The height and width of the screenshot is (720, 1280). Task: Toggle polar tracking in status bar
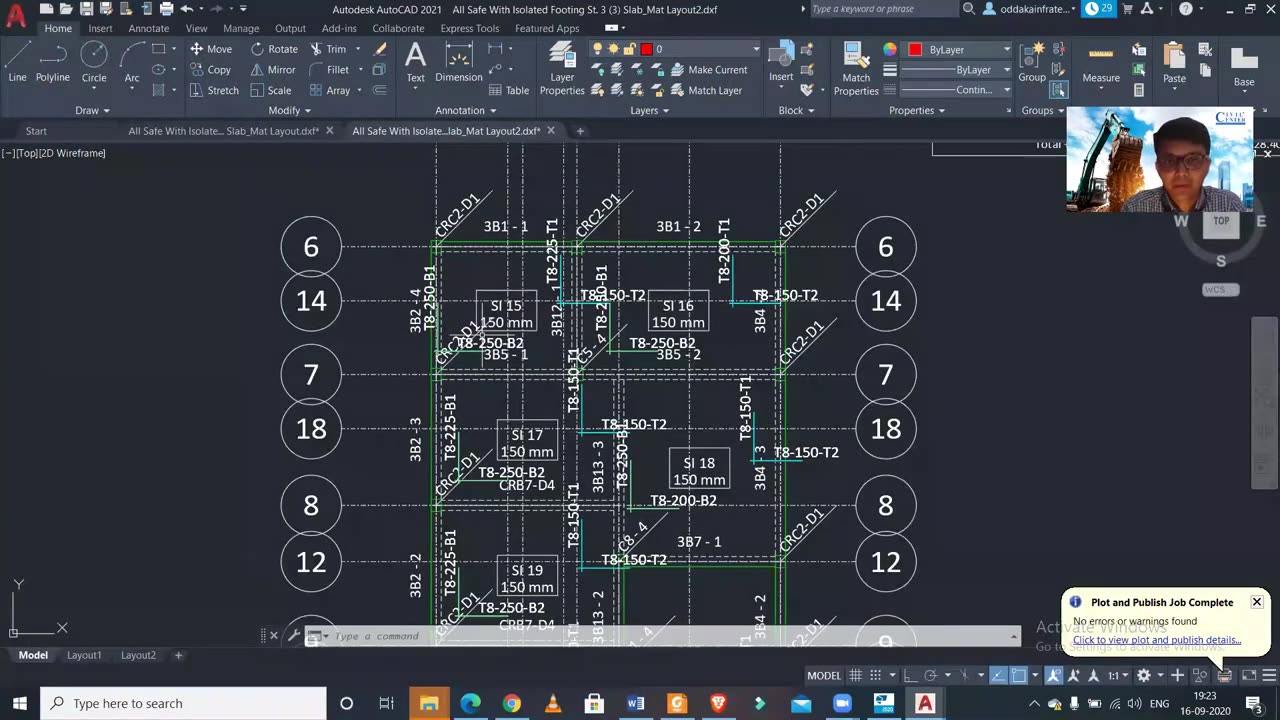930,676
